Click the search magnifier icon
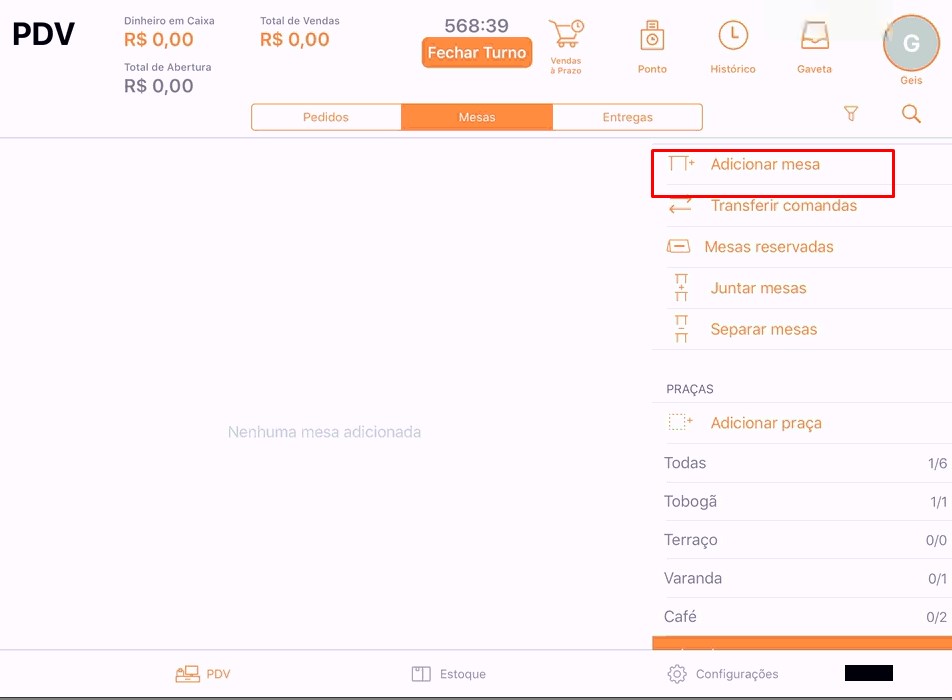This screenshot has width=952, height=700. tap(911, 114)
